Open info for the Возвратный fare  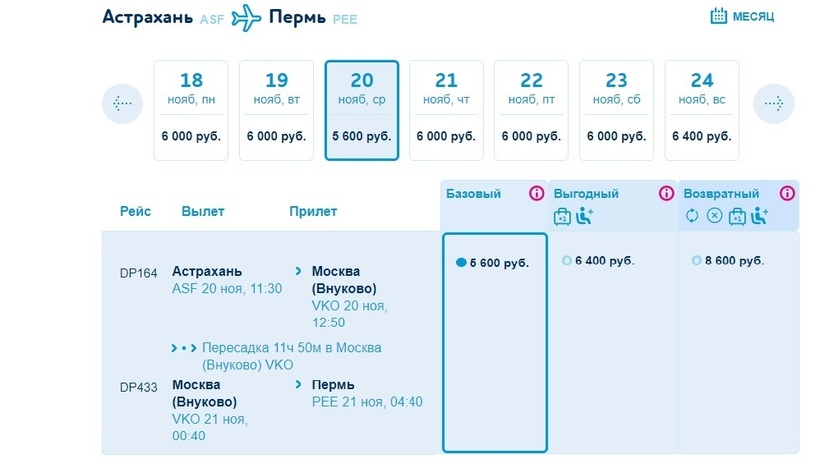pos(790,194)
